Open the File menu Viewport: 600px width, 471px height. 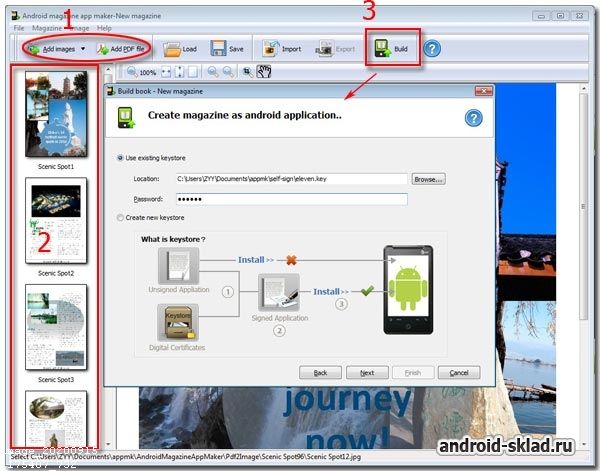pos(18,28)
